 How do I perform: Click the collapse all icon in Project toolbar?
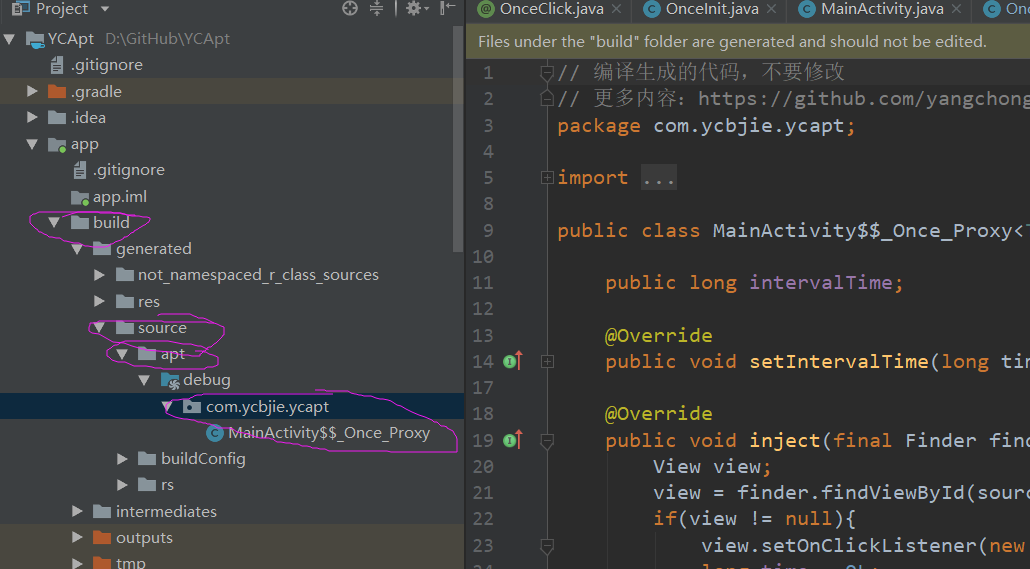pyautogui.click(x=376, y=8)
